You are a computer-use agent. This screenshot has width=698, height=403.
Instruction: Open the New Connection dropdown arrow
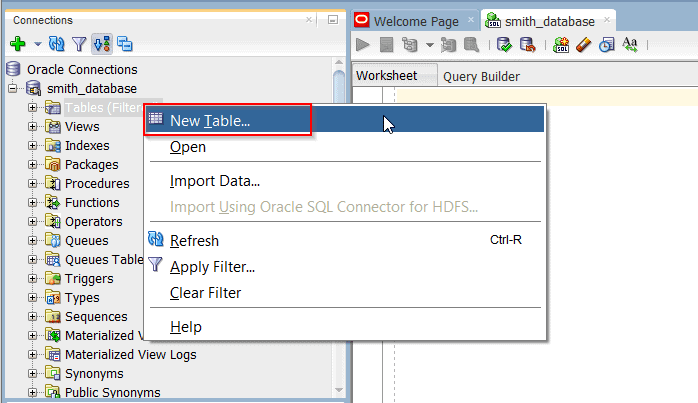(x=38, y=44)
